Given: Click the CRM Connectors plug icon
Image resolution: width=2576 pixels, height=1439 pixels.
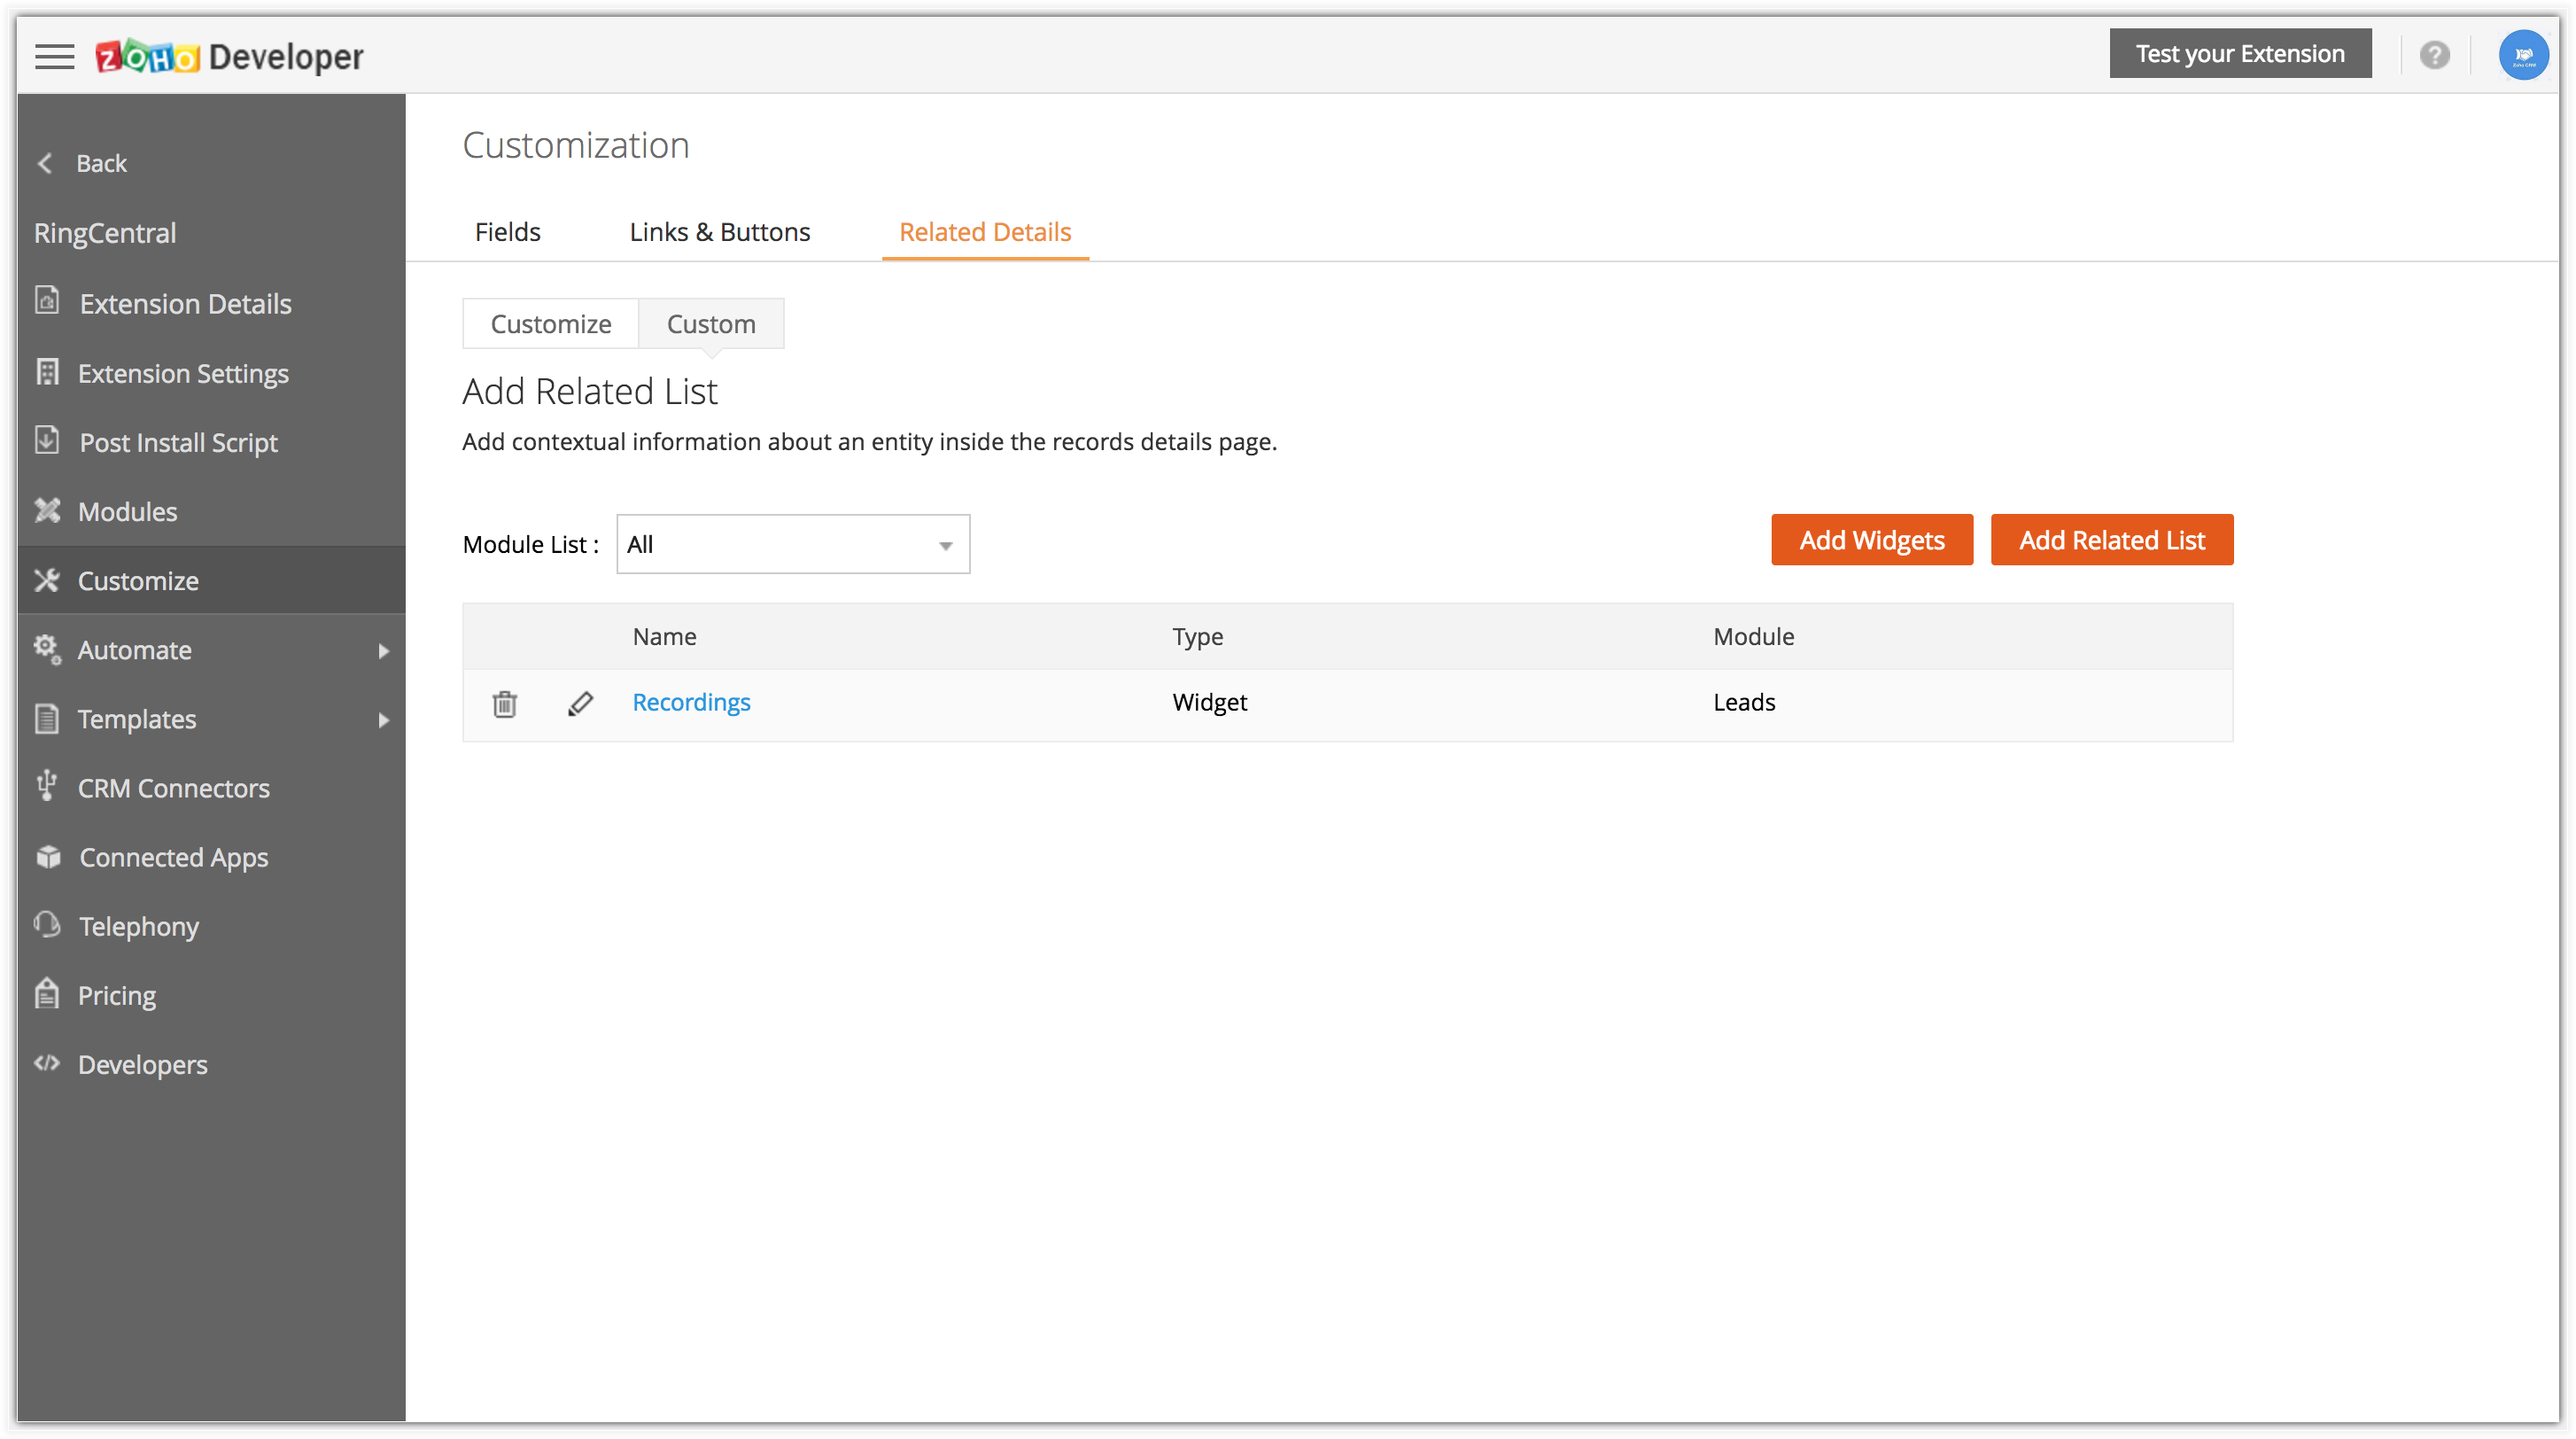Looking at the screenshot, I should (46, 786).
